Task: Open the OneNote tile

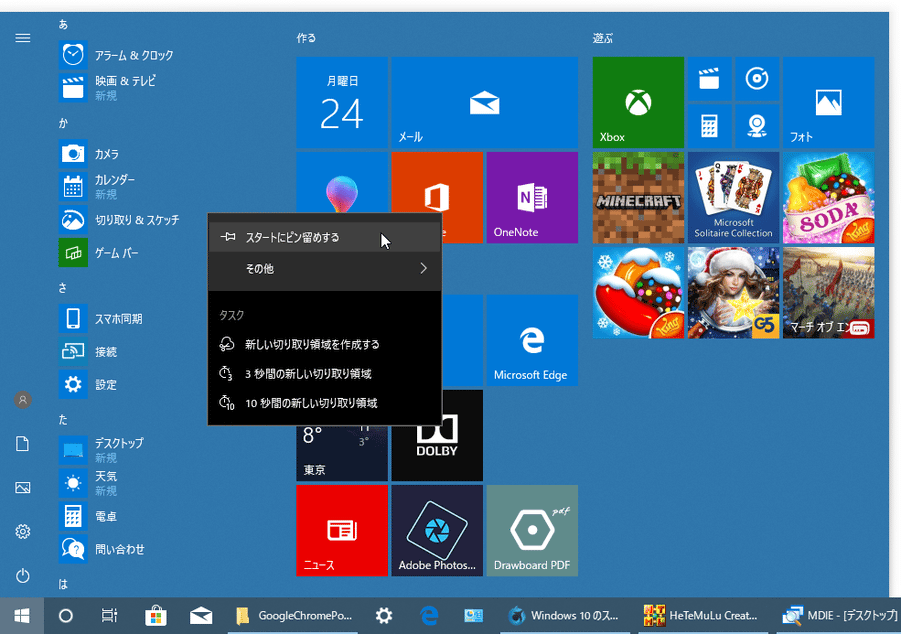Action: click(532, 197)
